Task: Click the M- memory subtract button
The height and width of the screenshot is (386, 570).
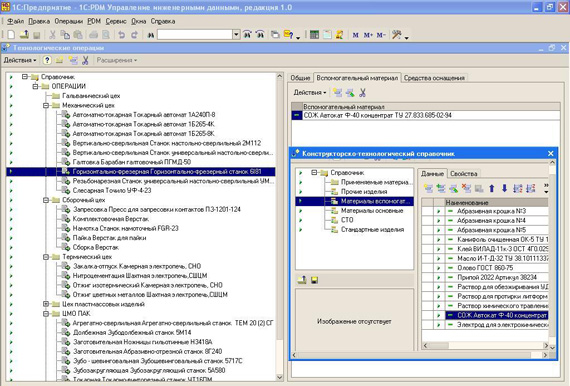Action: [x=381, y=35]
